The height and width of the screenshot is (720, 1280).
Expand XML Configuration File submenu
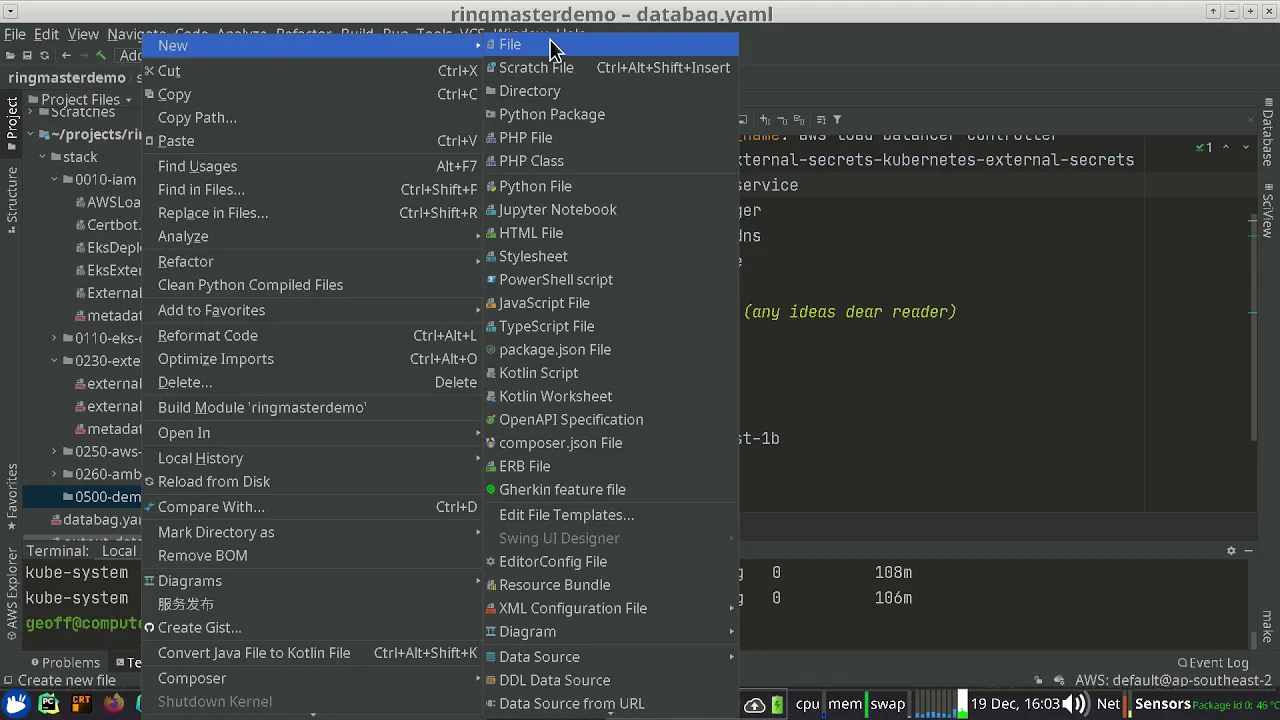coord(611,608)
